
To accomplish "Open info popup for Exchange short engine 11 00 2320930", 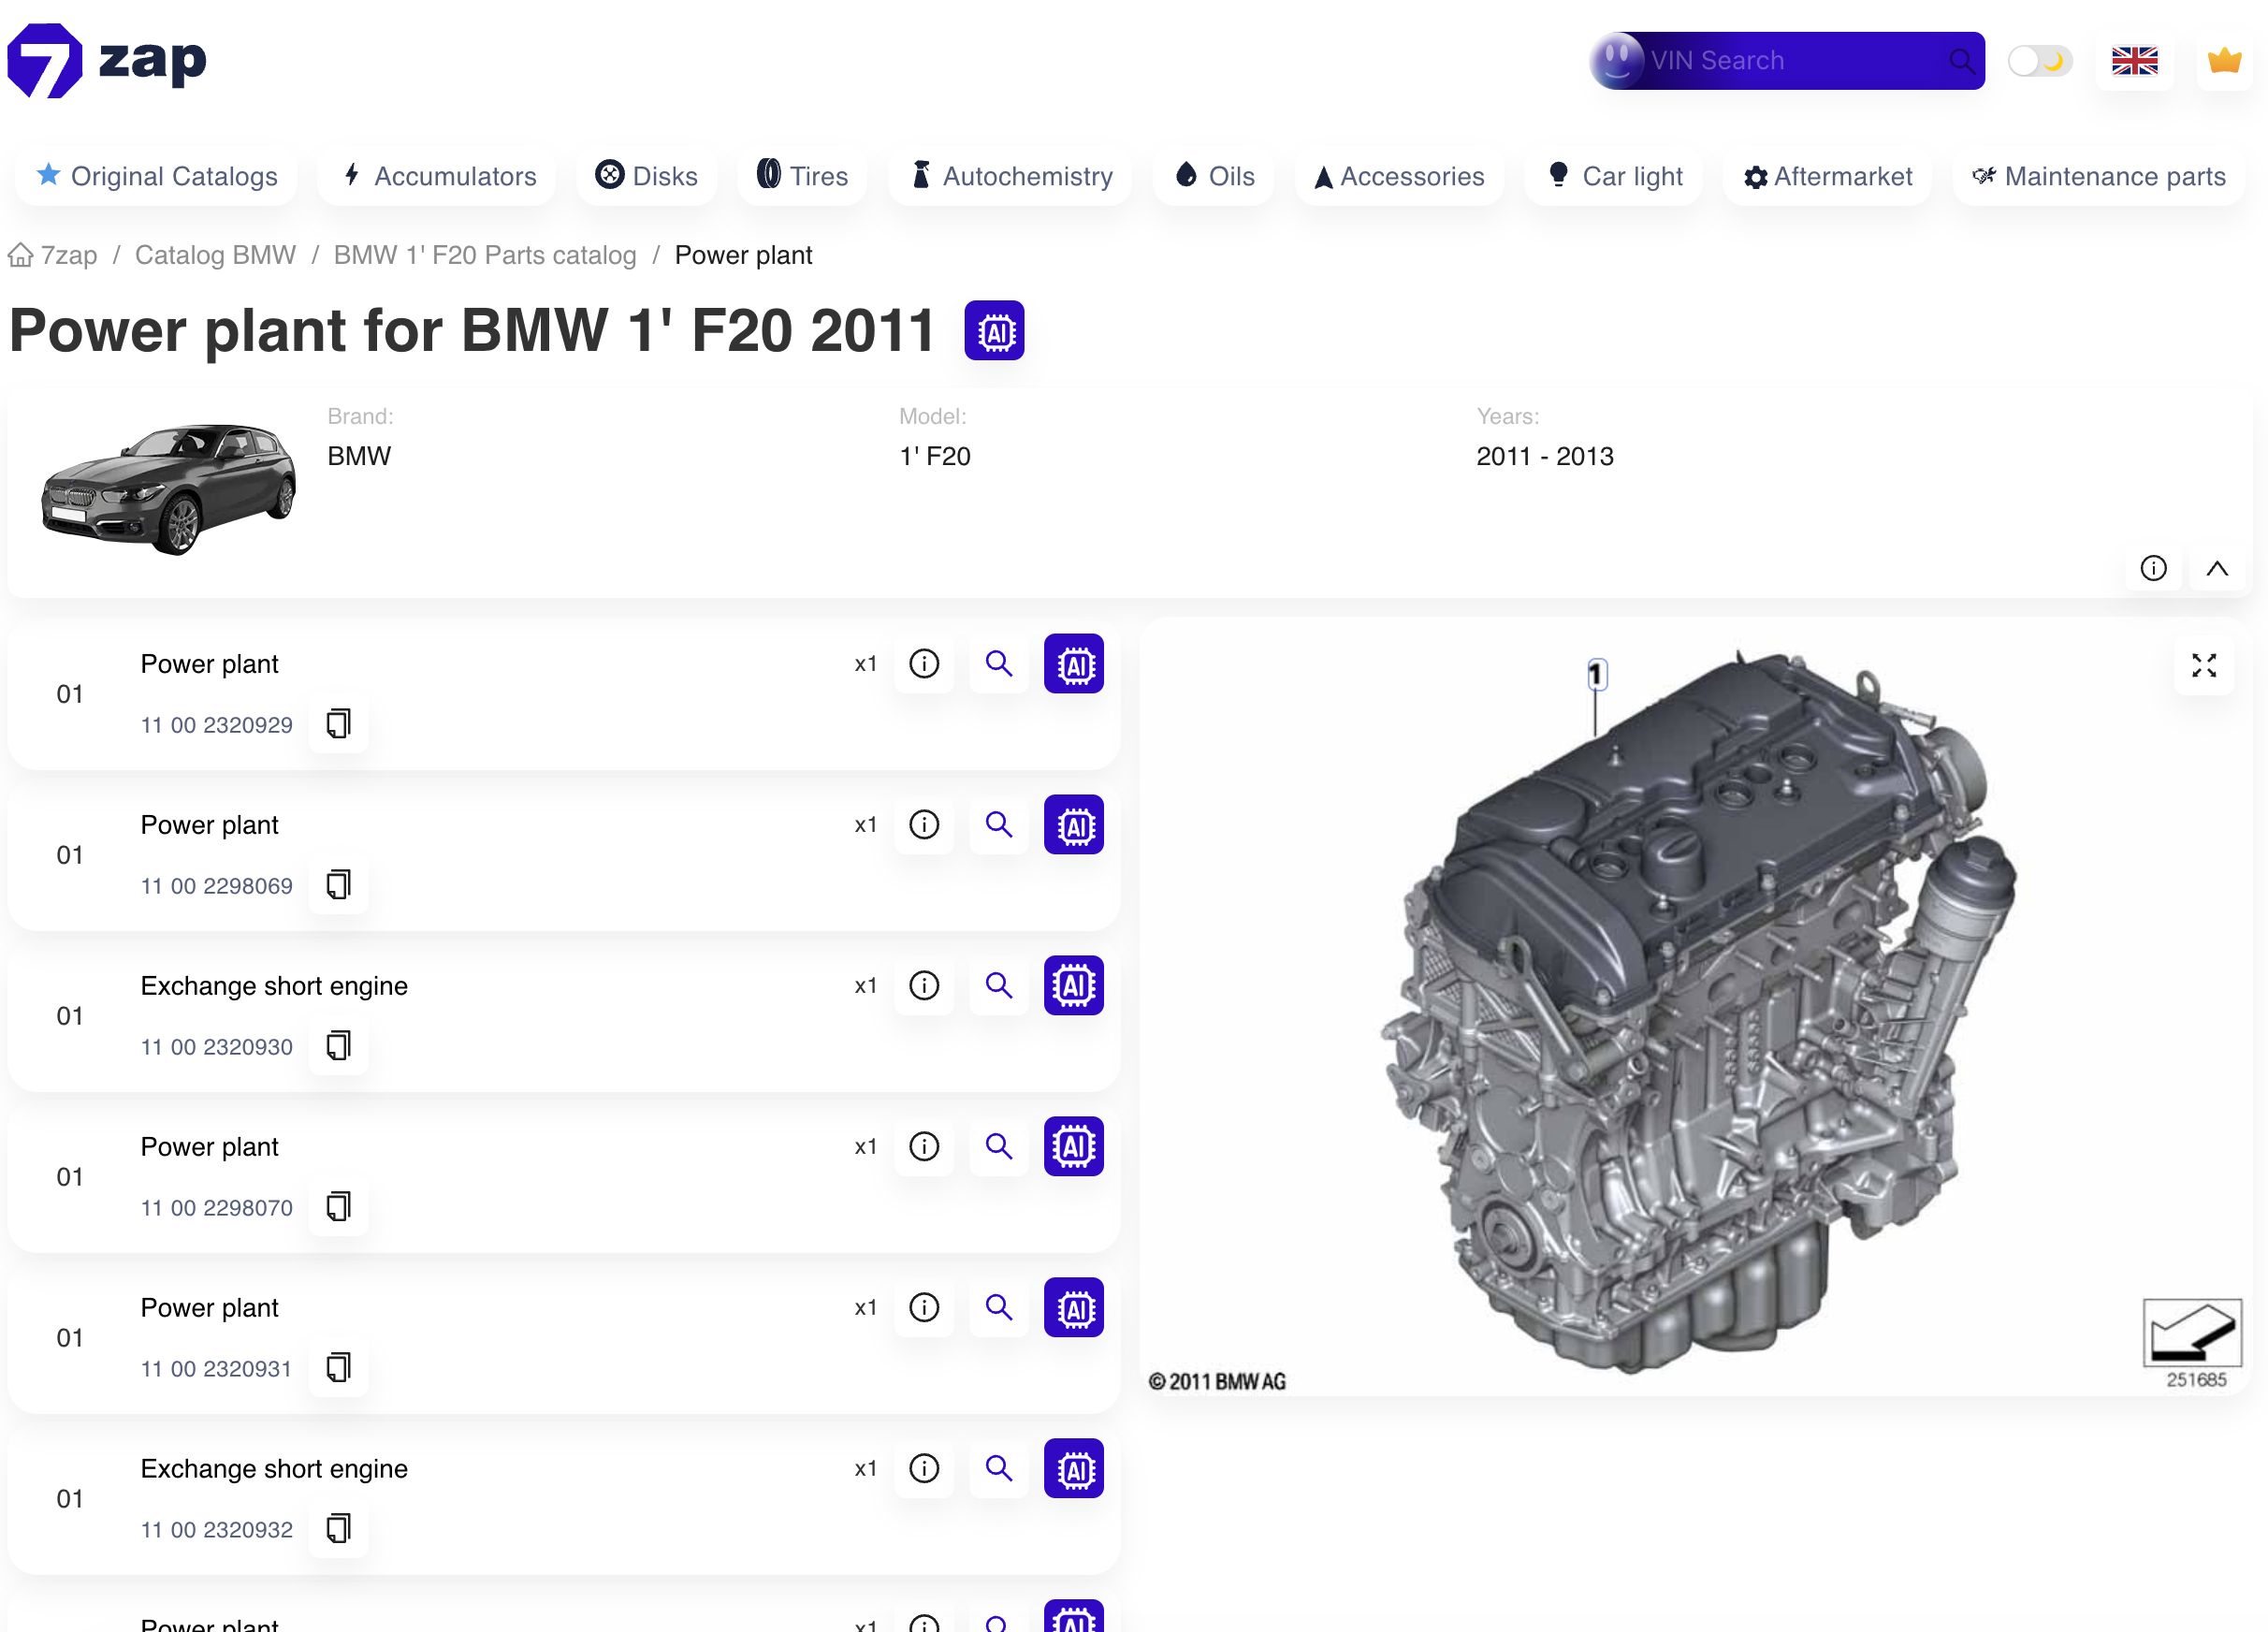I will click(924, 985).
